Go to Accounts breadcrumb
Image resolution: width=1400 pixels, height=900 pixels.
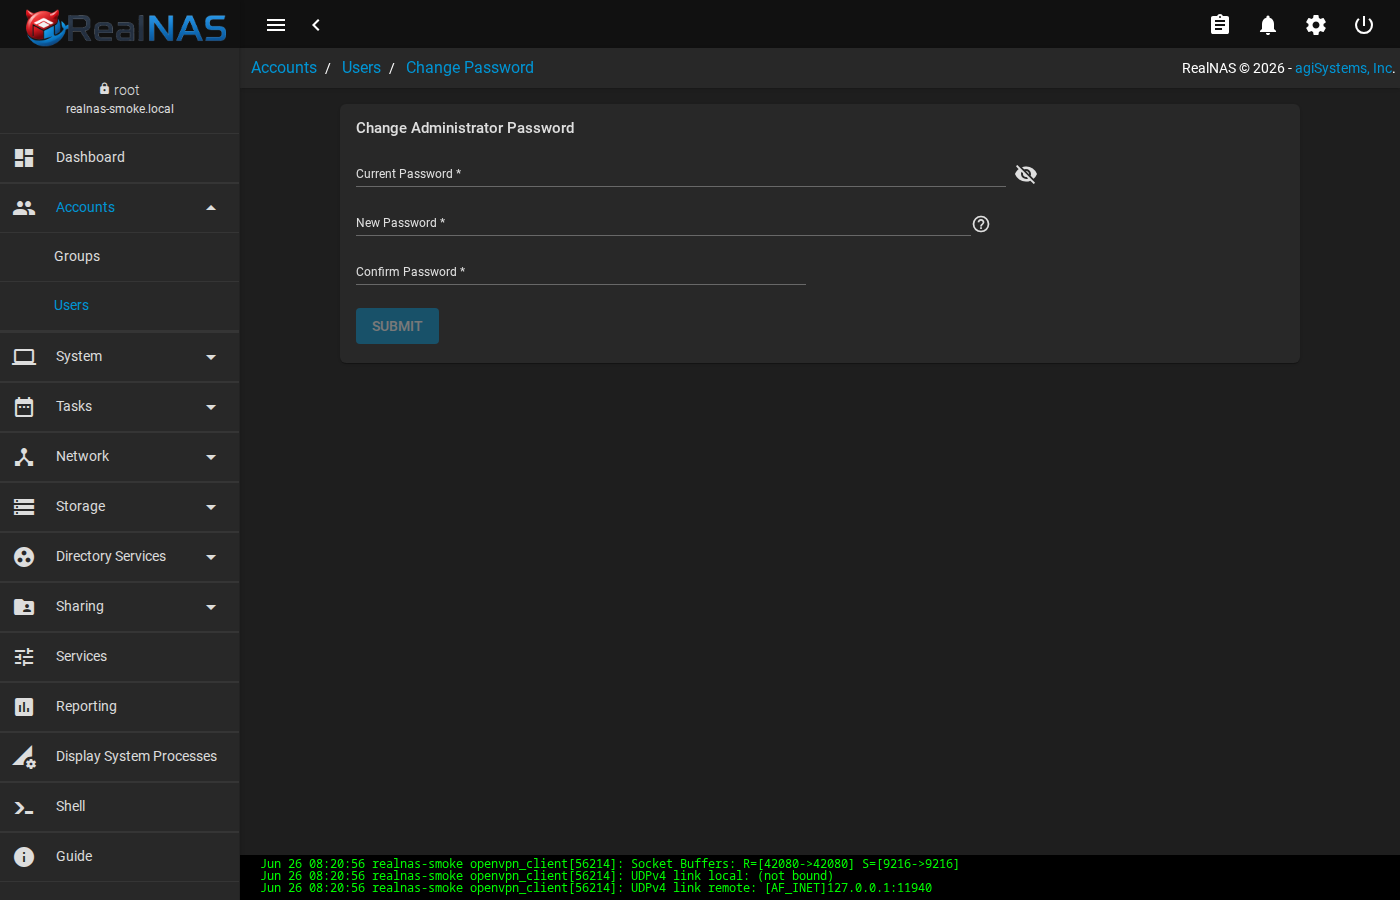point(284,67)
